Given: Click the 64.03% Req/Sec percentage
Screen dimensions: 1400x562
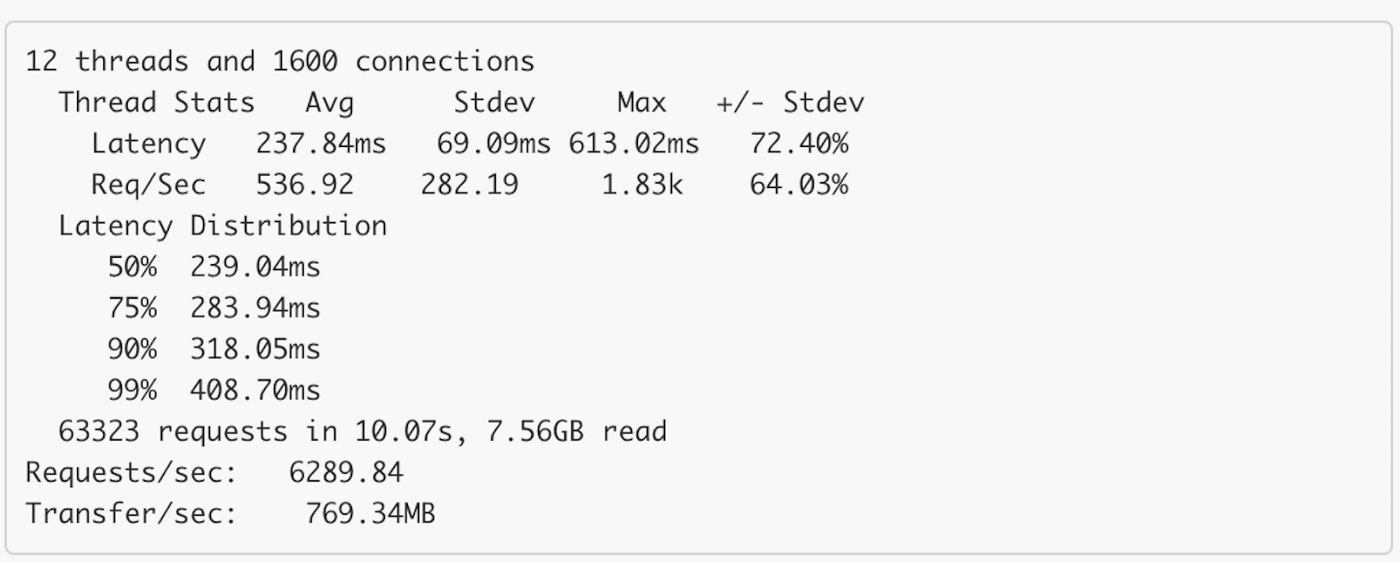Looking at the screenshot, I should (x=799, y=185).
